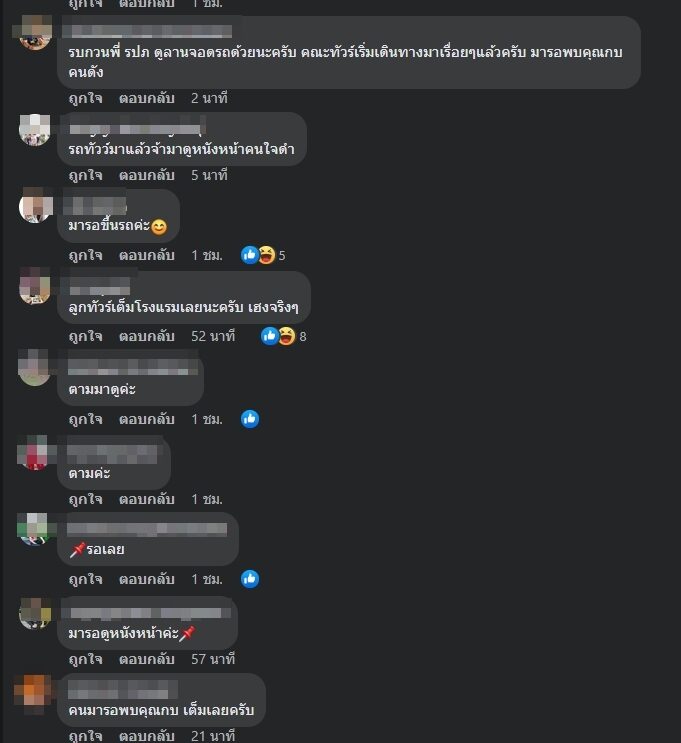681x743 pixels.
Task: Open the thumbs-up reactions on the ลูกทัวร์เต็มโรงแรม comment
Action: [x=270, y=336]
